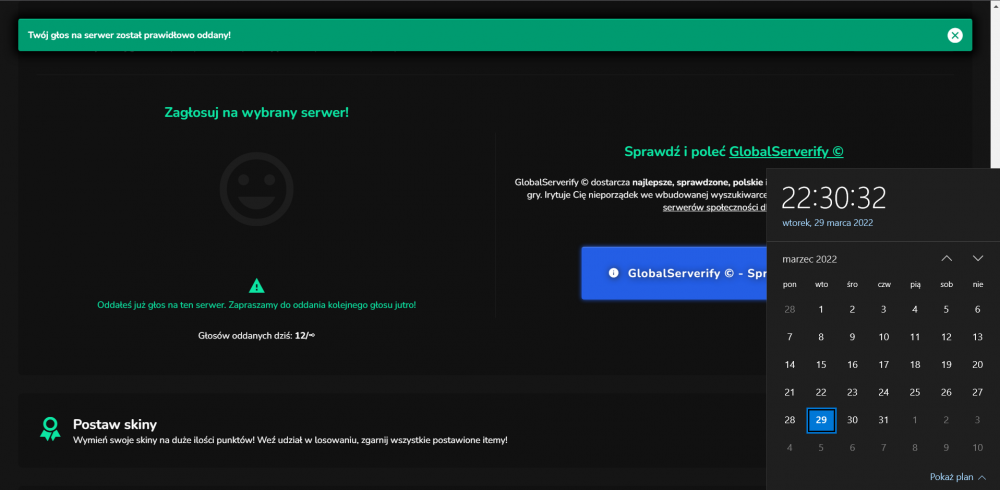Viewport: 1000px width, 490px height.
Task: Click the info icon on blue button
Action: tap(614, 272)
